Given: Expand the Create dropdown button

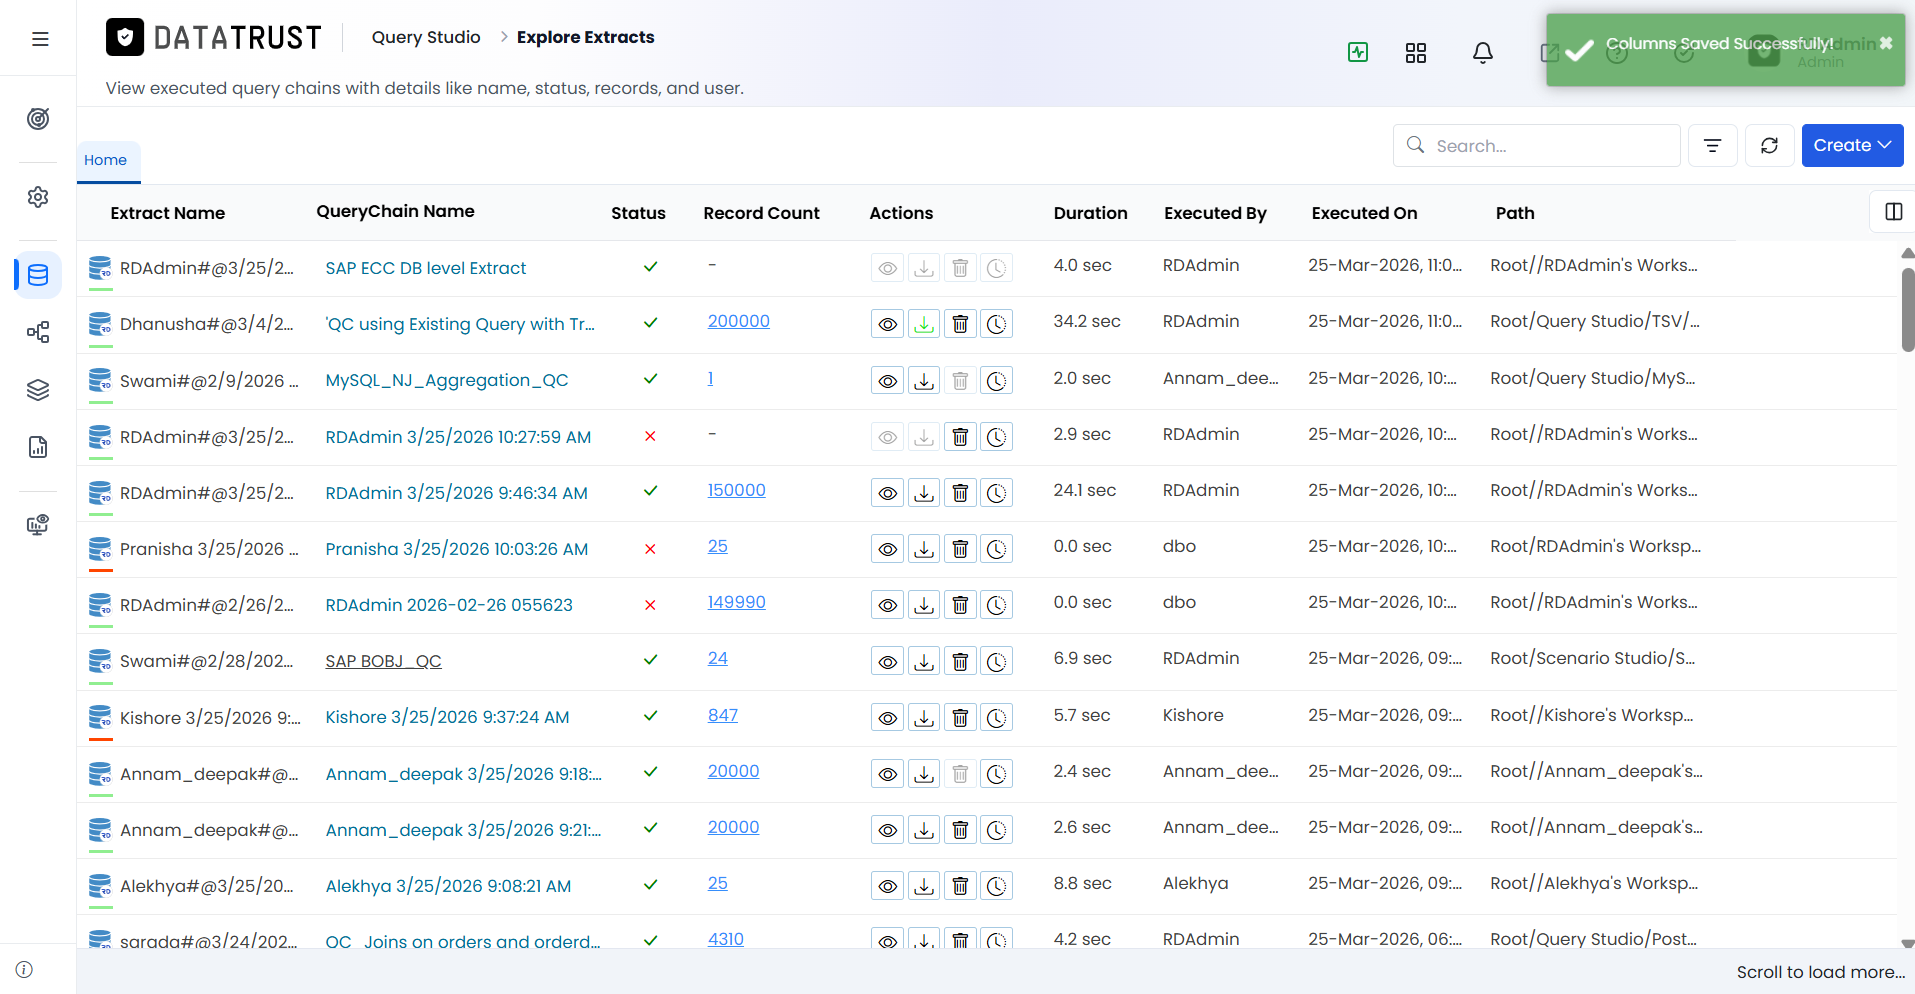Looking at the screenshot, I should pyautogui.click(x=1852, y=146).
